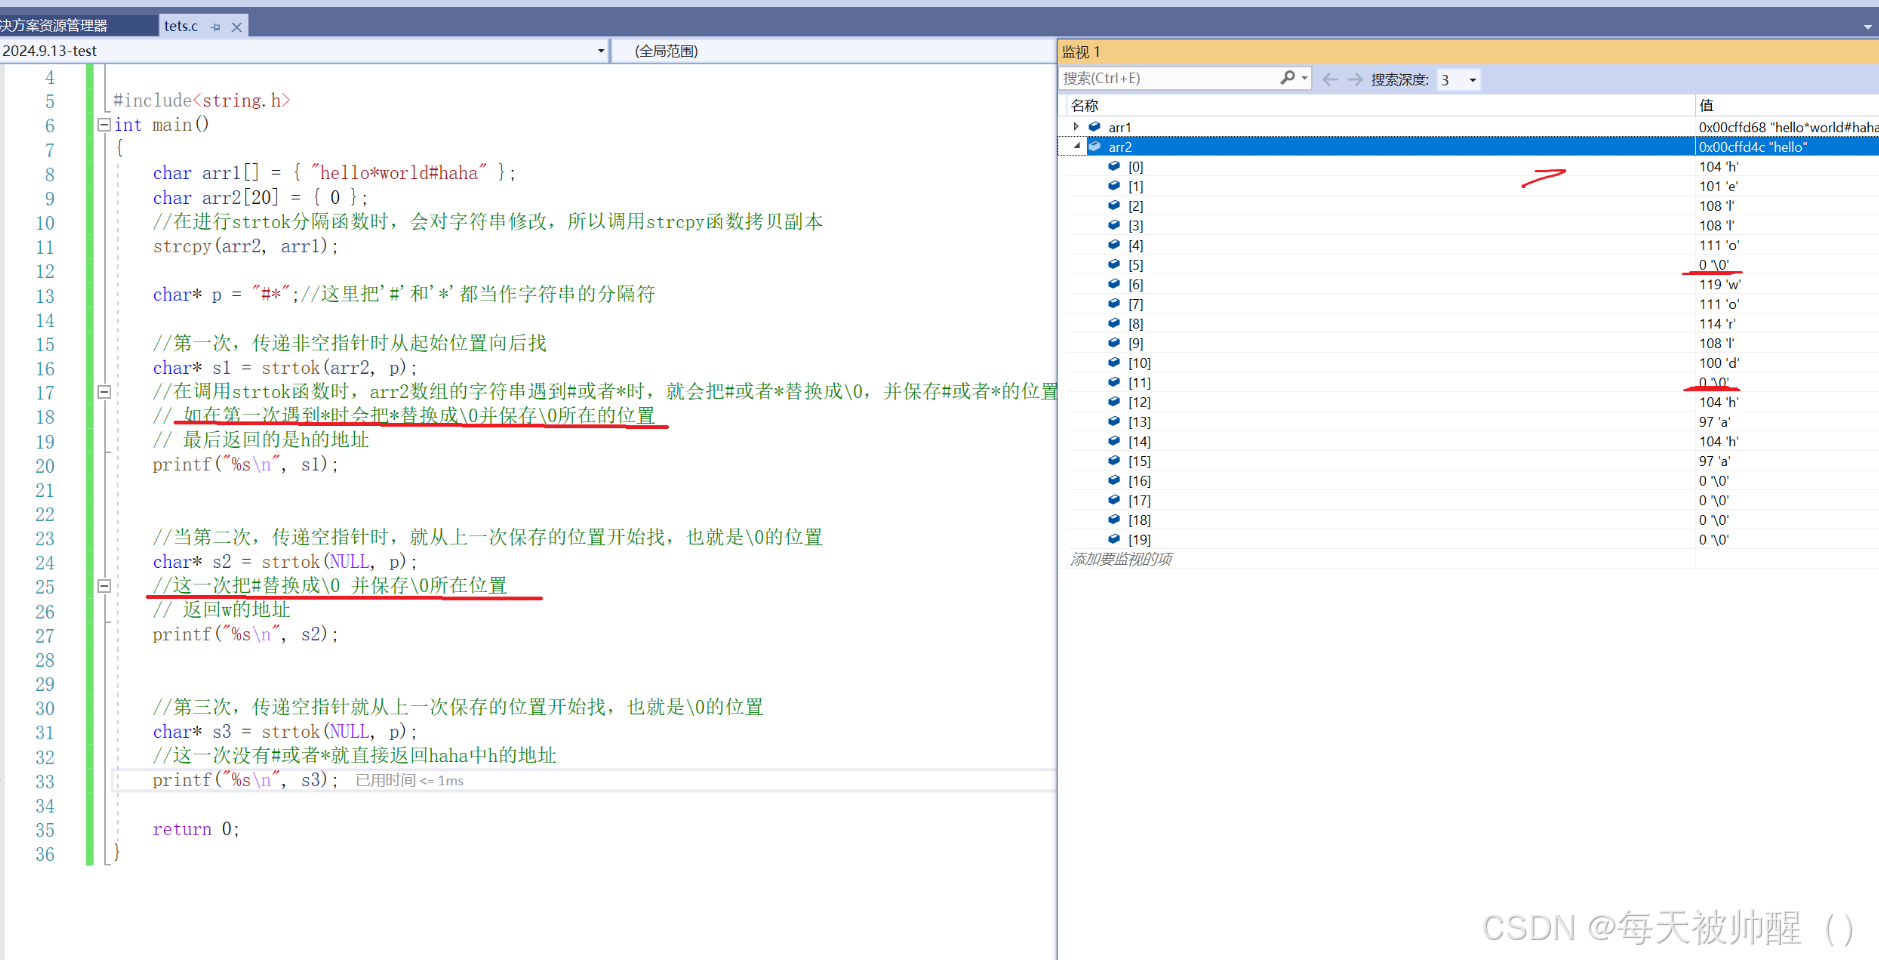Click the icon of element [17]
Screen dimensions: 1879x960
click(1114, 500)
